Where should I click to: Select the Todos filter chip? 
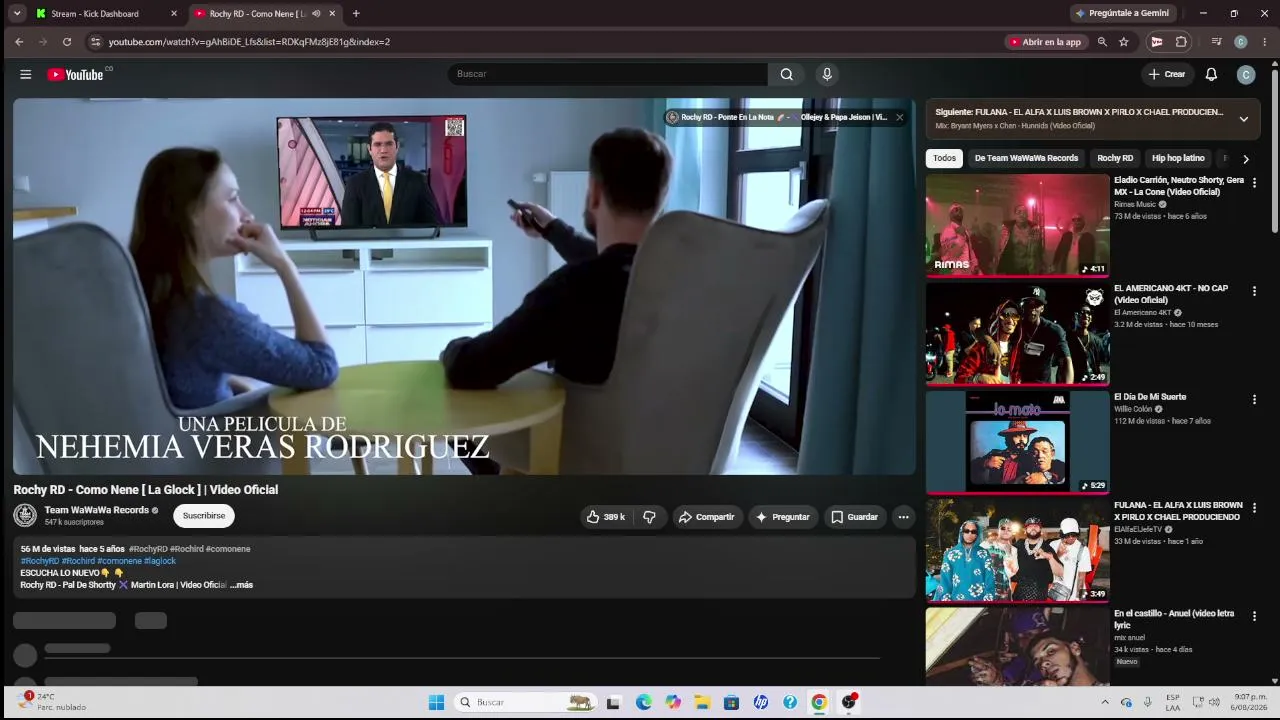(945, 158)
